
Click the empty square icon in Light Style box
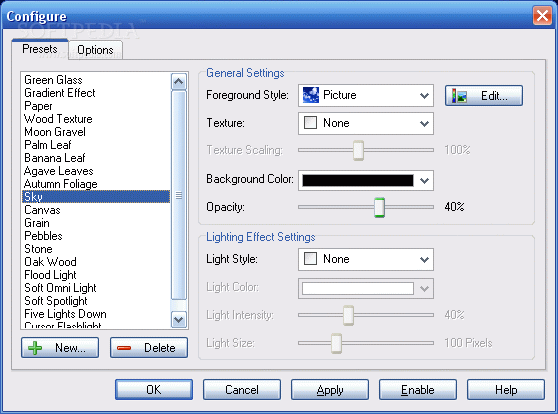coord(310,259)
